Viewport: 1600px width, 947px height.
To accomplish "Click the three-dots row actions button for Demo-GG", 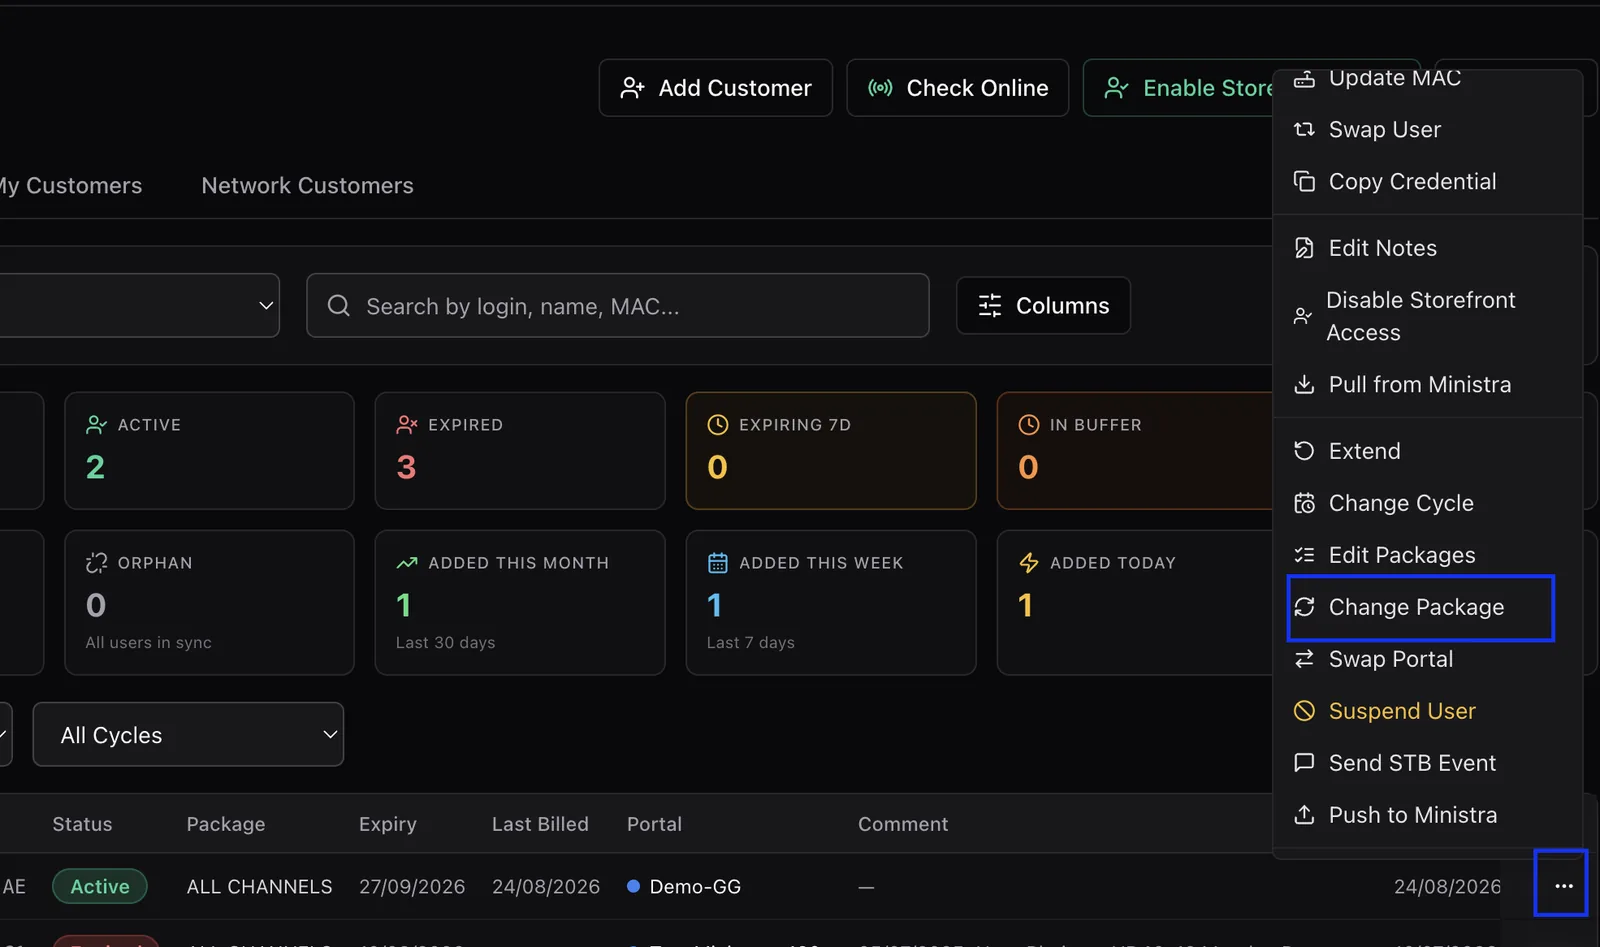I will (1563, 886).
